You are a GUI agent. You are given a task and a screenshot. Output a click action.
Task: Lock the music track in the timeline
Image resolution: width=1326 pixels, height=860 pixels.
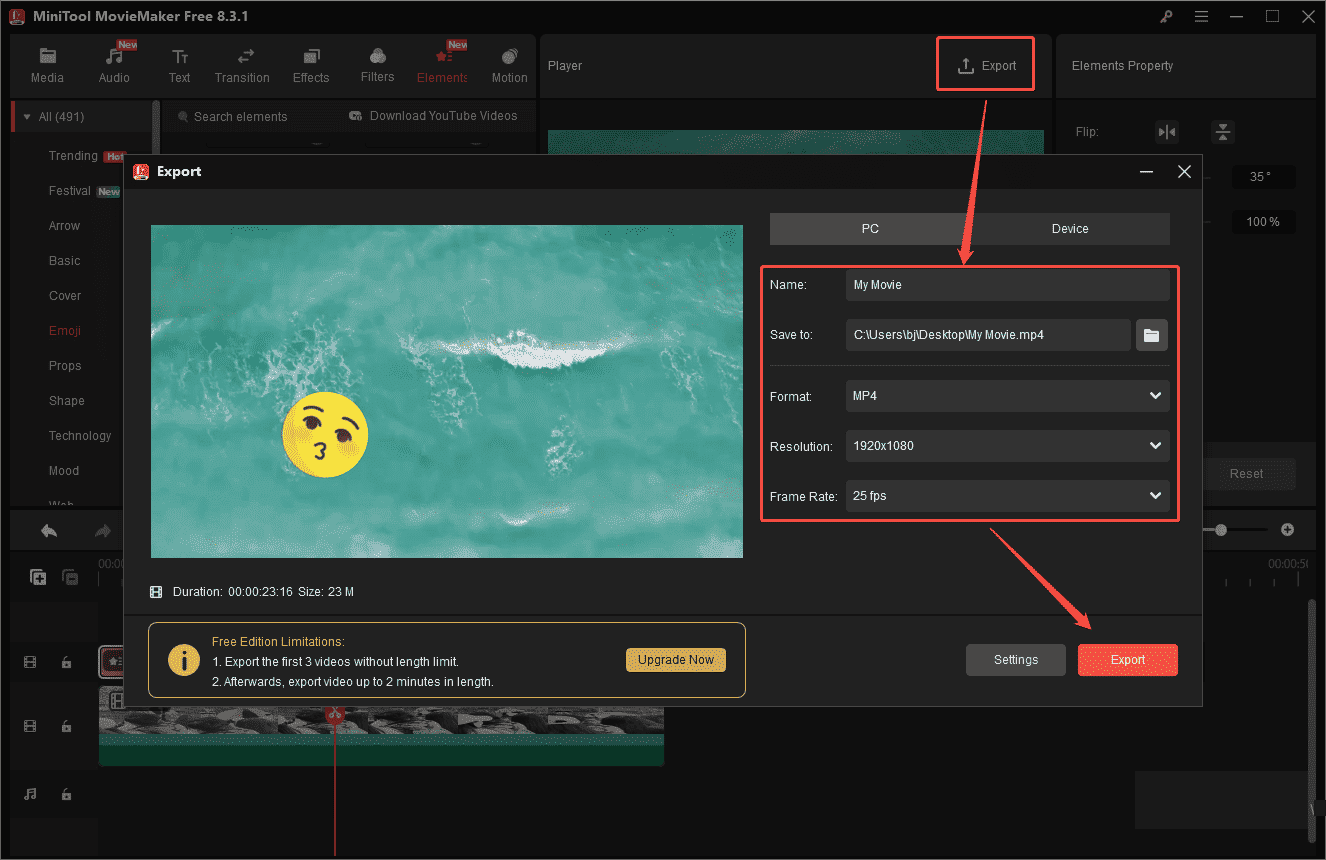click(66, 794)
